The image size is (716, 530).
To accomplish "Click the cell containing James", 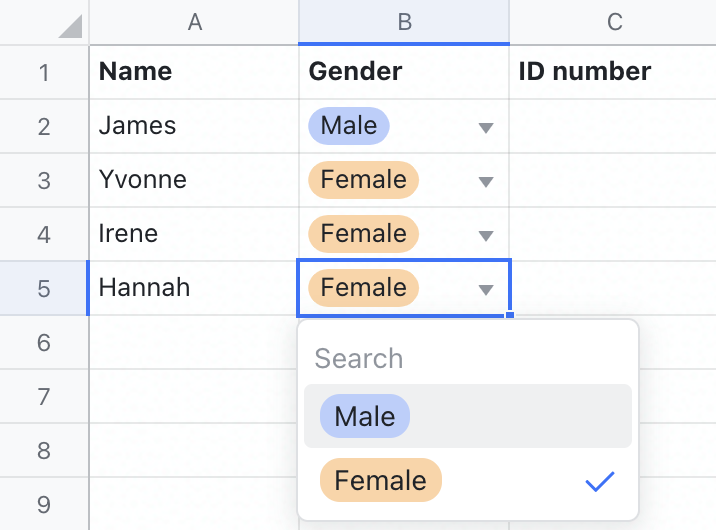I will (194, 126).
